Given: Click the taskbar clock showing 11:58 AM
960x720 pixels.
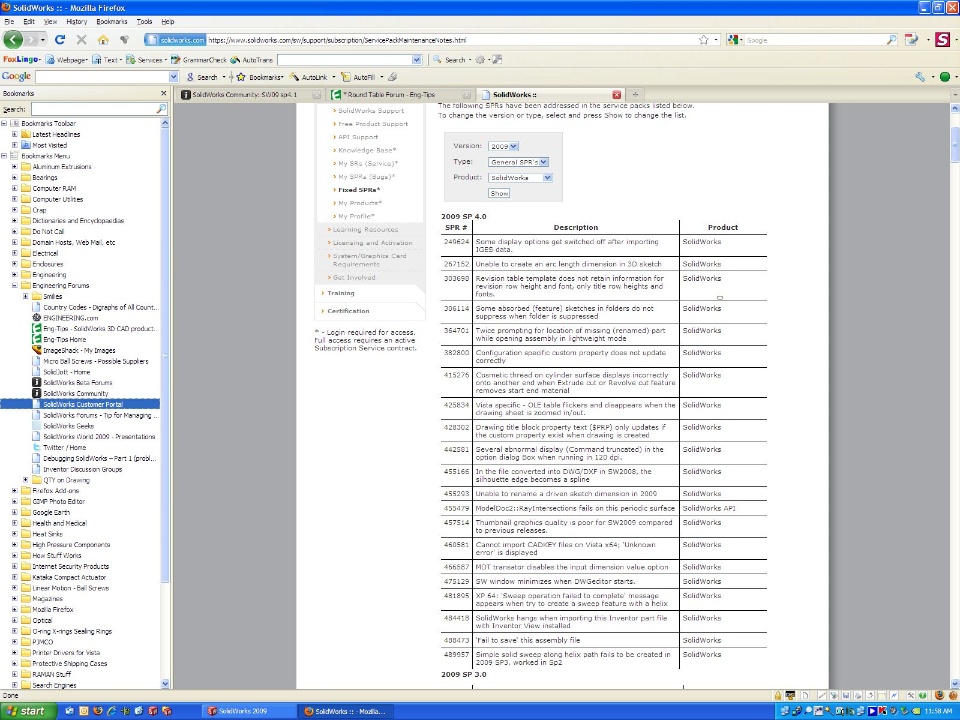Looking at the screenshot, I should click(939, 711).
